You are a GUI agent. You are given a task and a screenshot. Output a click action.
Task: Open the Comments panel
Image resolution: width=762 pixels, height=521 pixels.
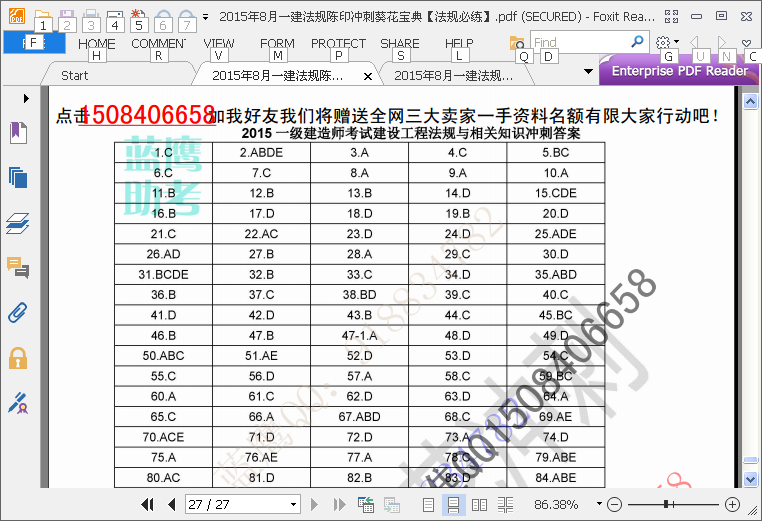click(x=18, y=267)
